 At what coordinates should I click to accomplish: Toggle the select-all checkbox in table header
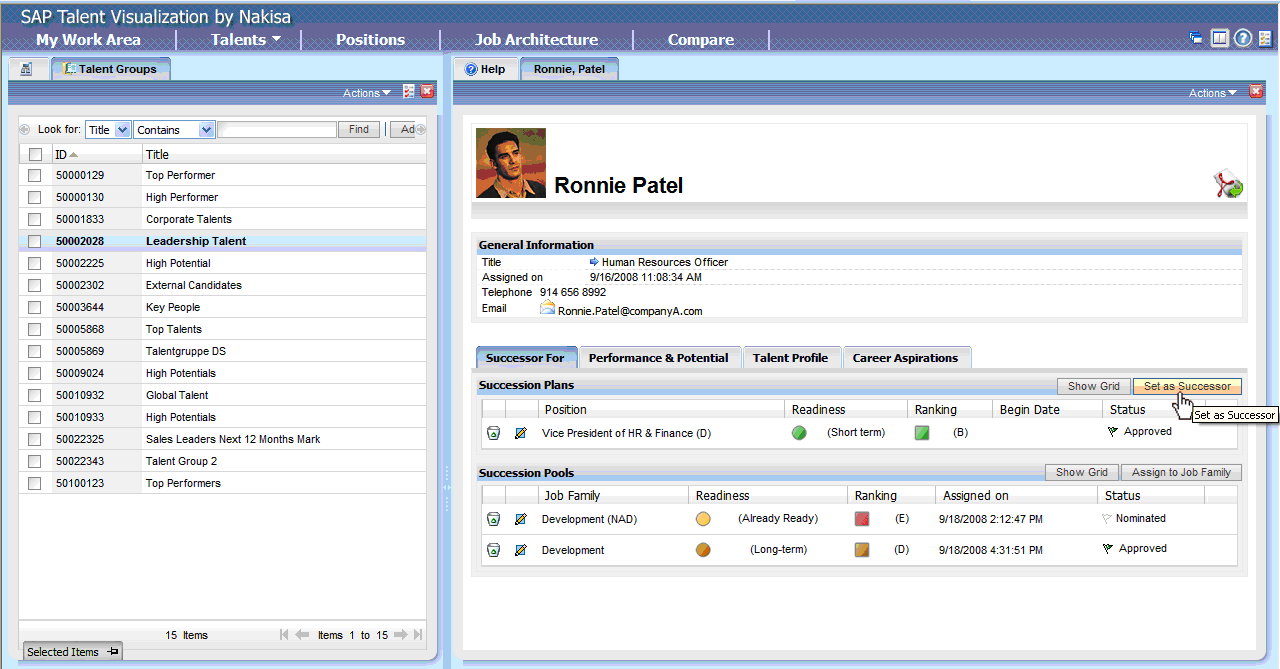point(36,155)
